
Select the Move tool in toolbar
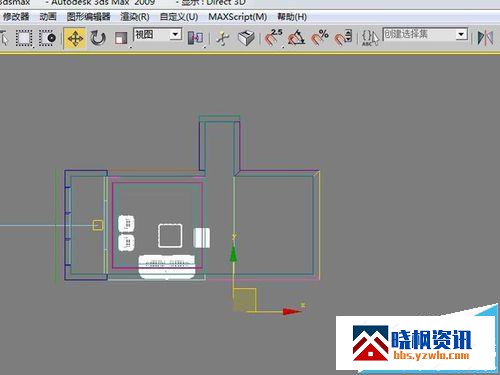(x=75, y=39)
